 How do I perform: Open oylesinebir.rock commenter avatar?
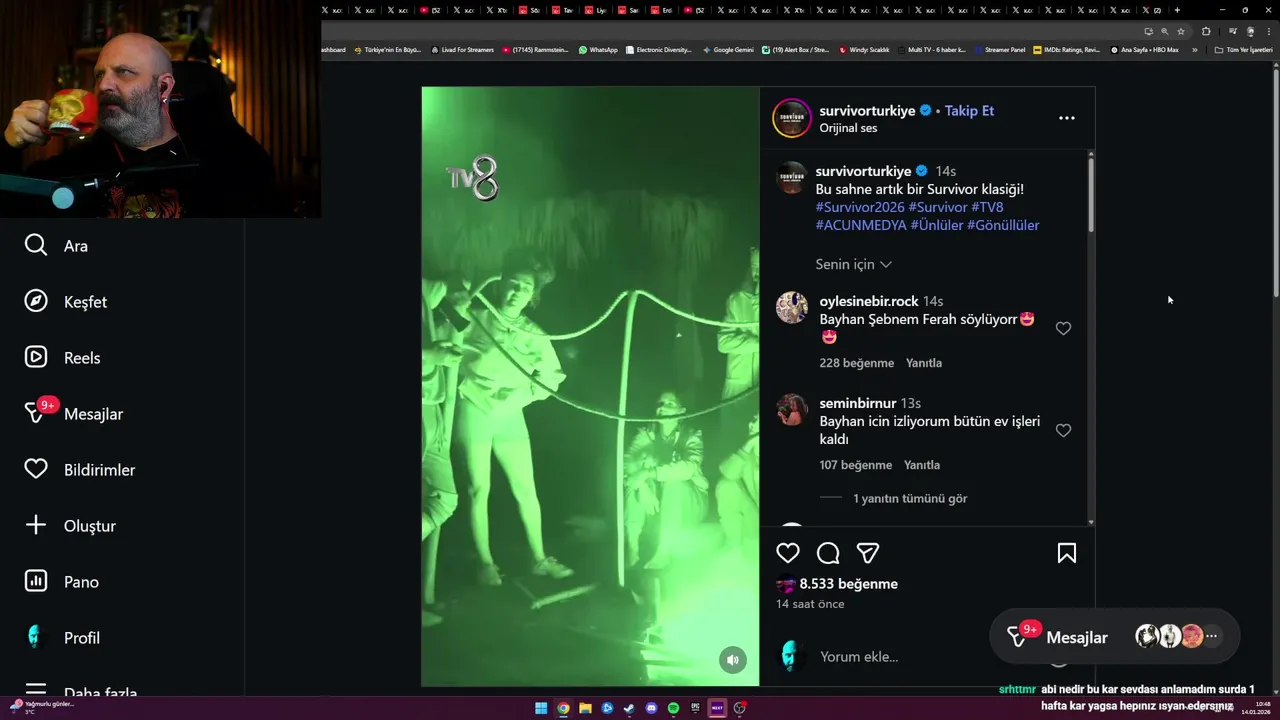(x=792, y=307)
